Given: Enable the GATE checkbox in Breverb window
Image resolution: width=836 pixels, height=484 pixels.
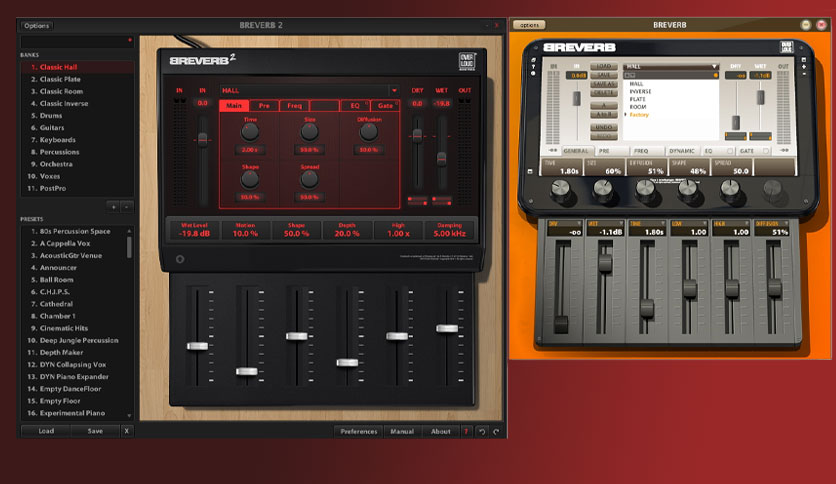Looking at the screenshot, I should click(766, 151).
